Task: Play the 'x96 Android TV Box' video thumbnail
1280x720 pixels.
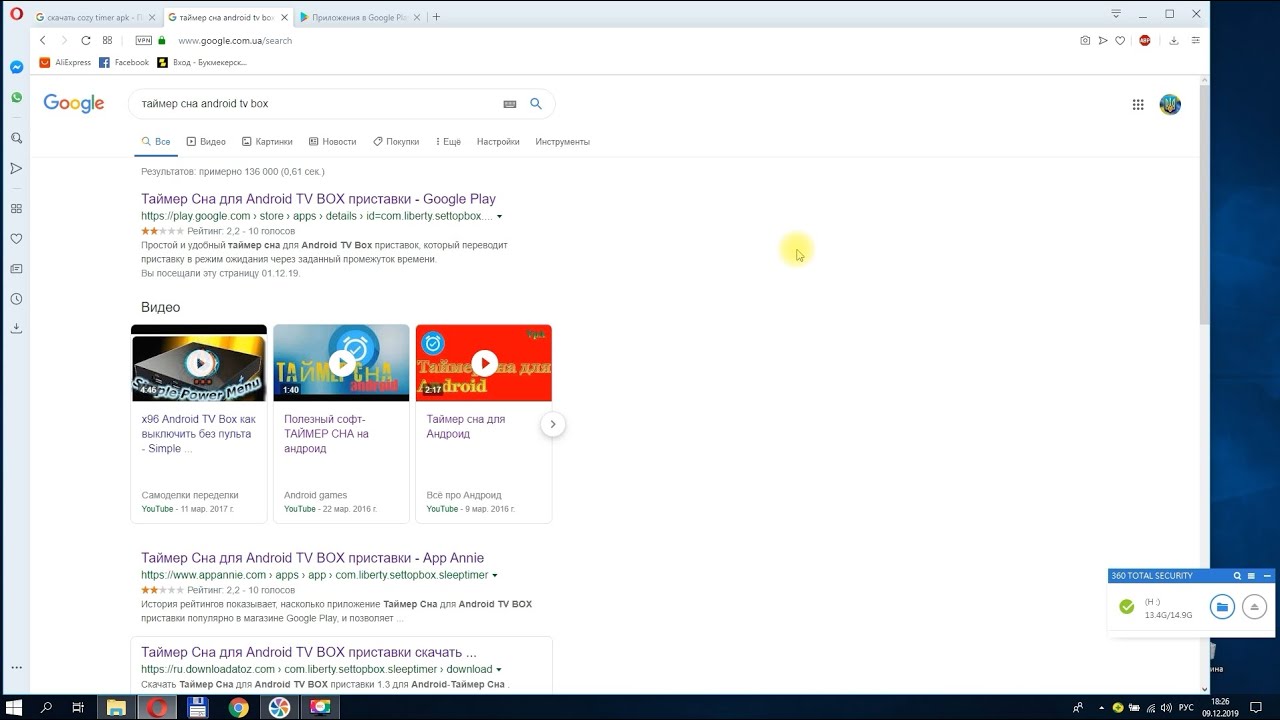Action: coord(199,363)
